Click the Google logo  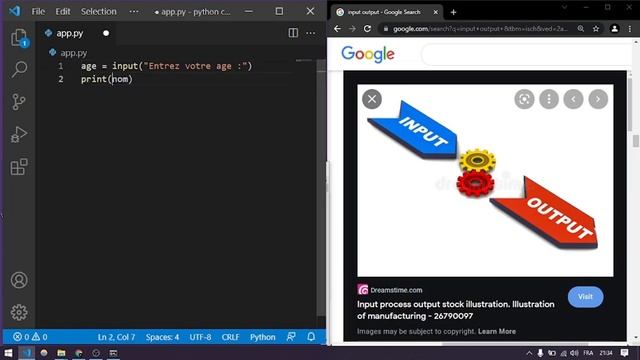pos(368,54)
